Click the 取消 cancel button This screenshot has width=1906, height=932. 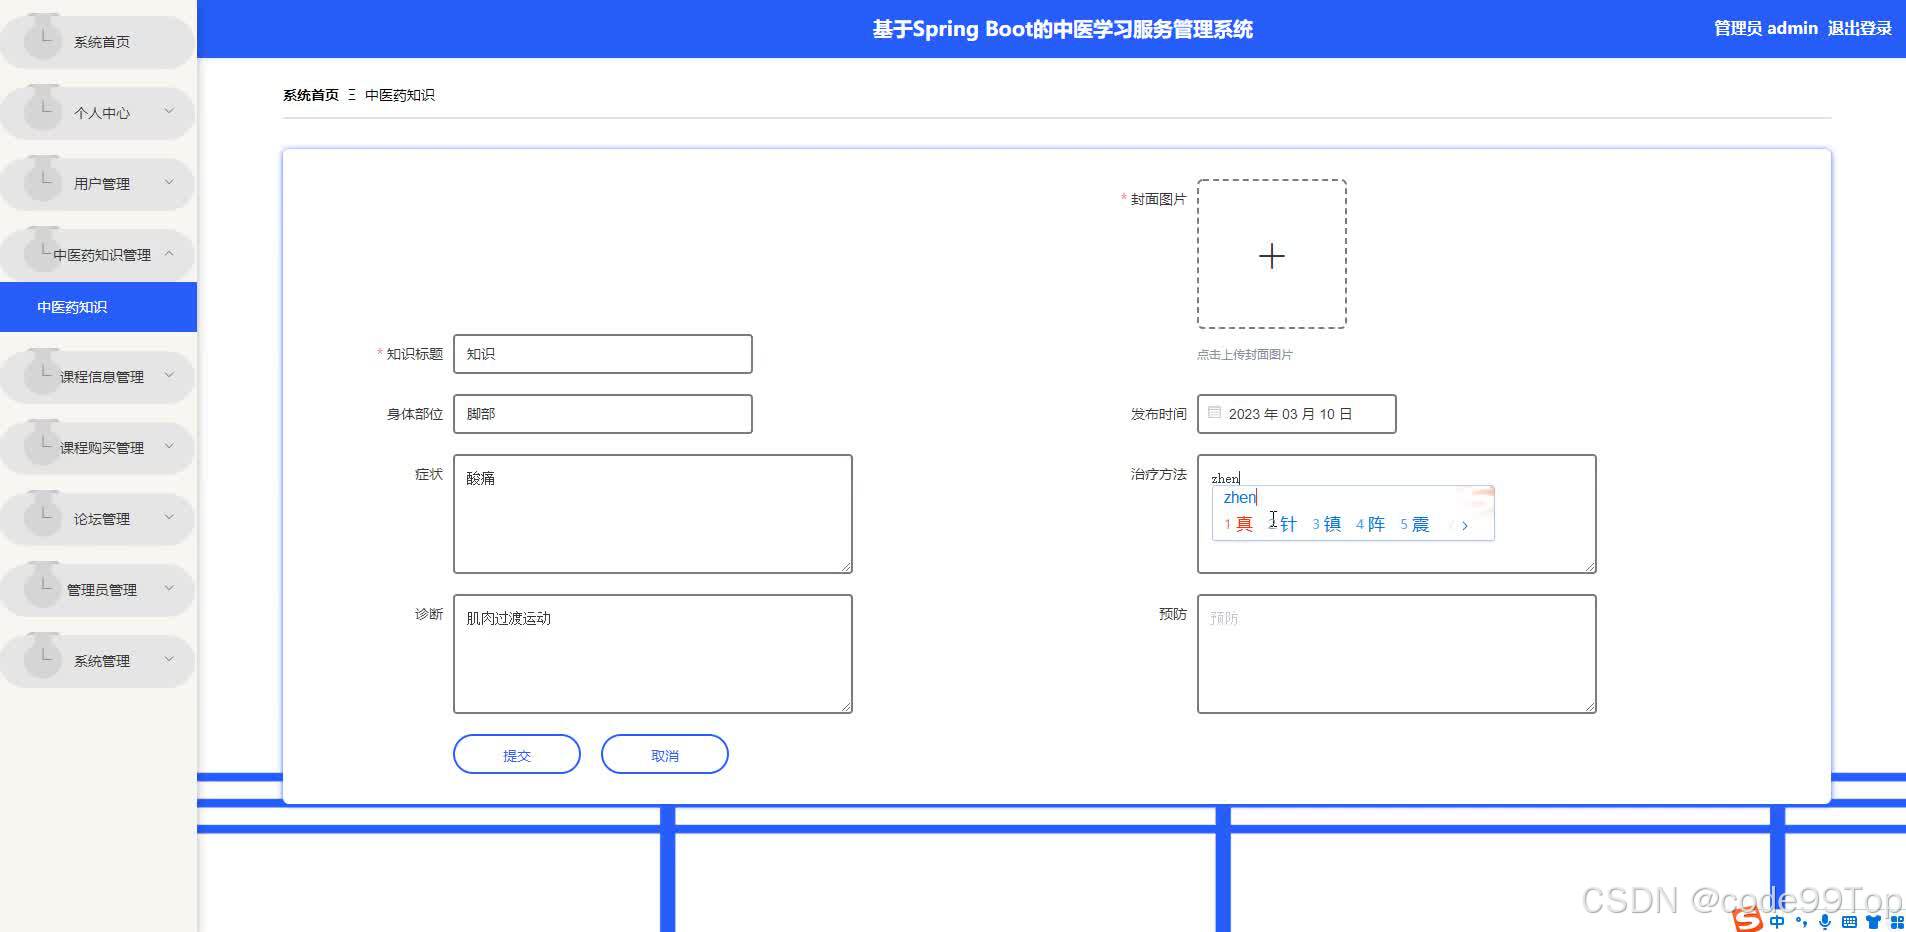[665, 754]
